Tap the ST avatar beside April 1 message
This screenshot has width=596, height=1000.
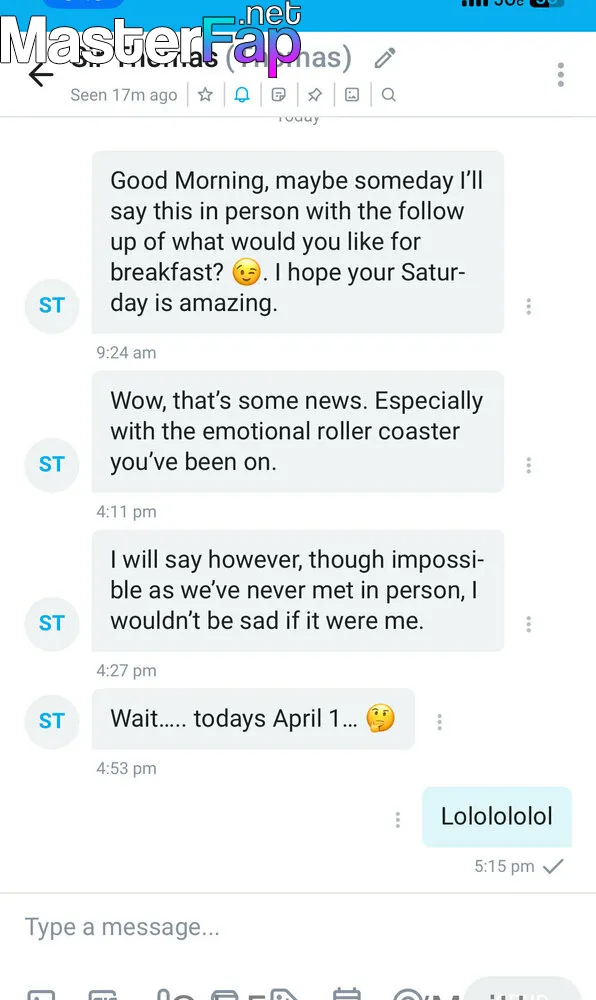(x=52, y=721)
